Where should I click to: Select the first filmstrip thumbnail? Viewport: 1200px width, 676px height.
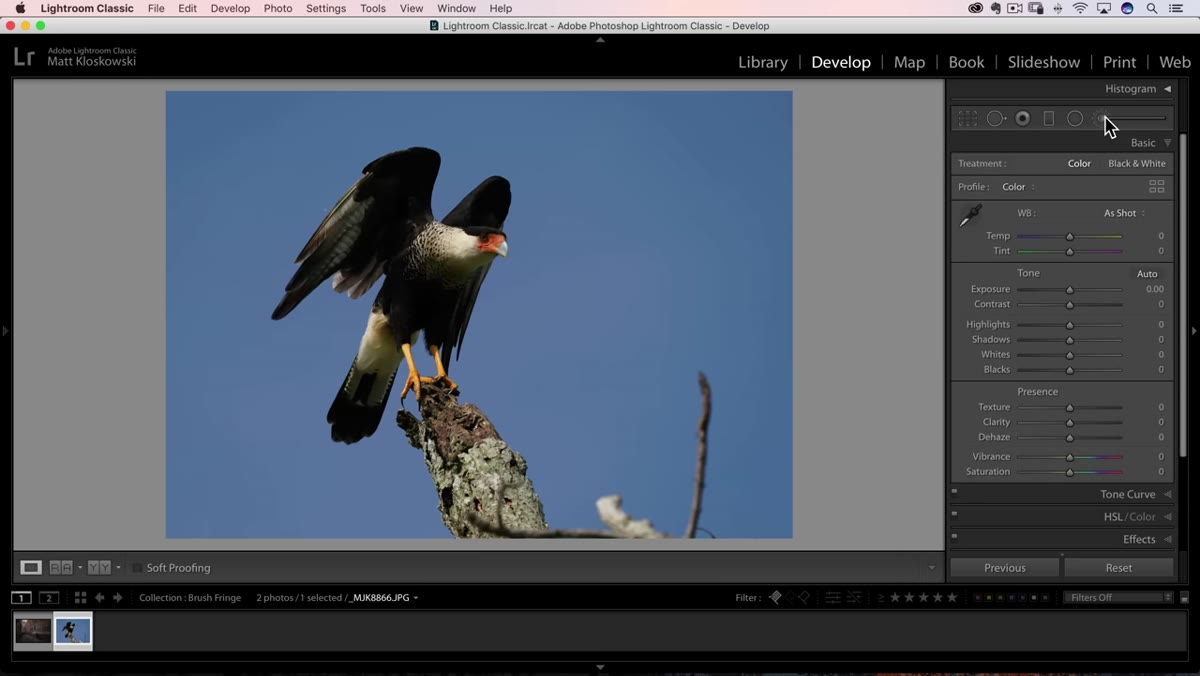tap(33, 630)
